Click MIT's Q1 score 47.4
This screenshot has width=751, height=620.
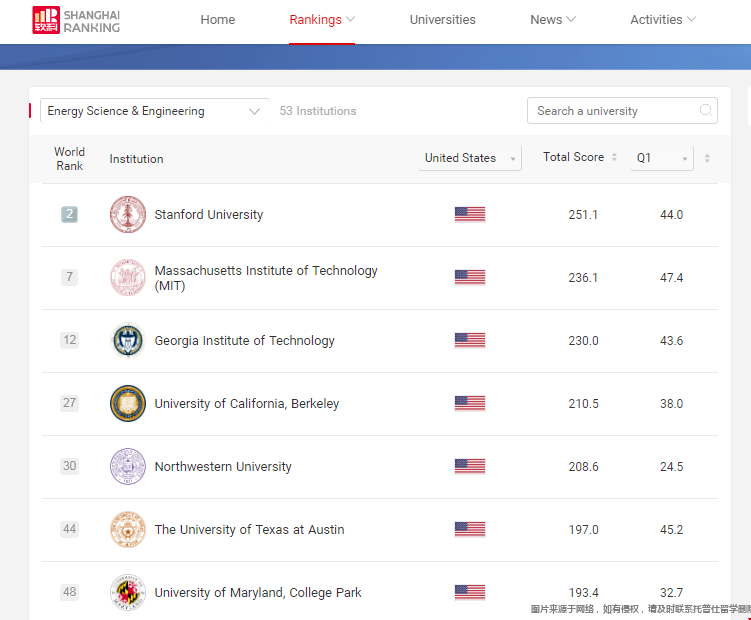click(671, 278)
